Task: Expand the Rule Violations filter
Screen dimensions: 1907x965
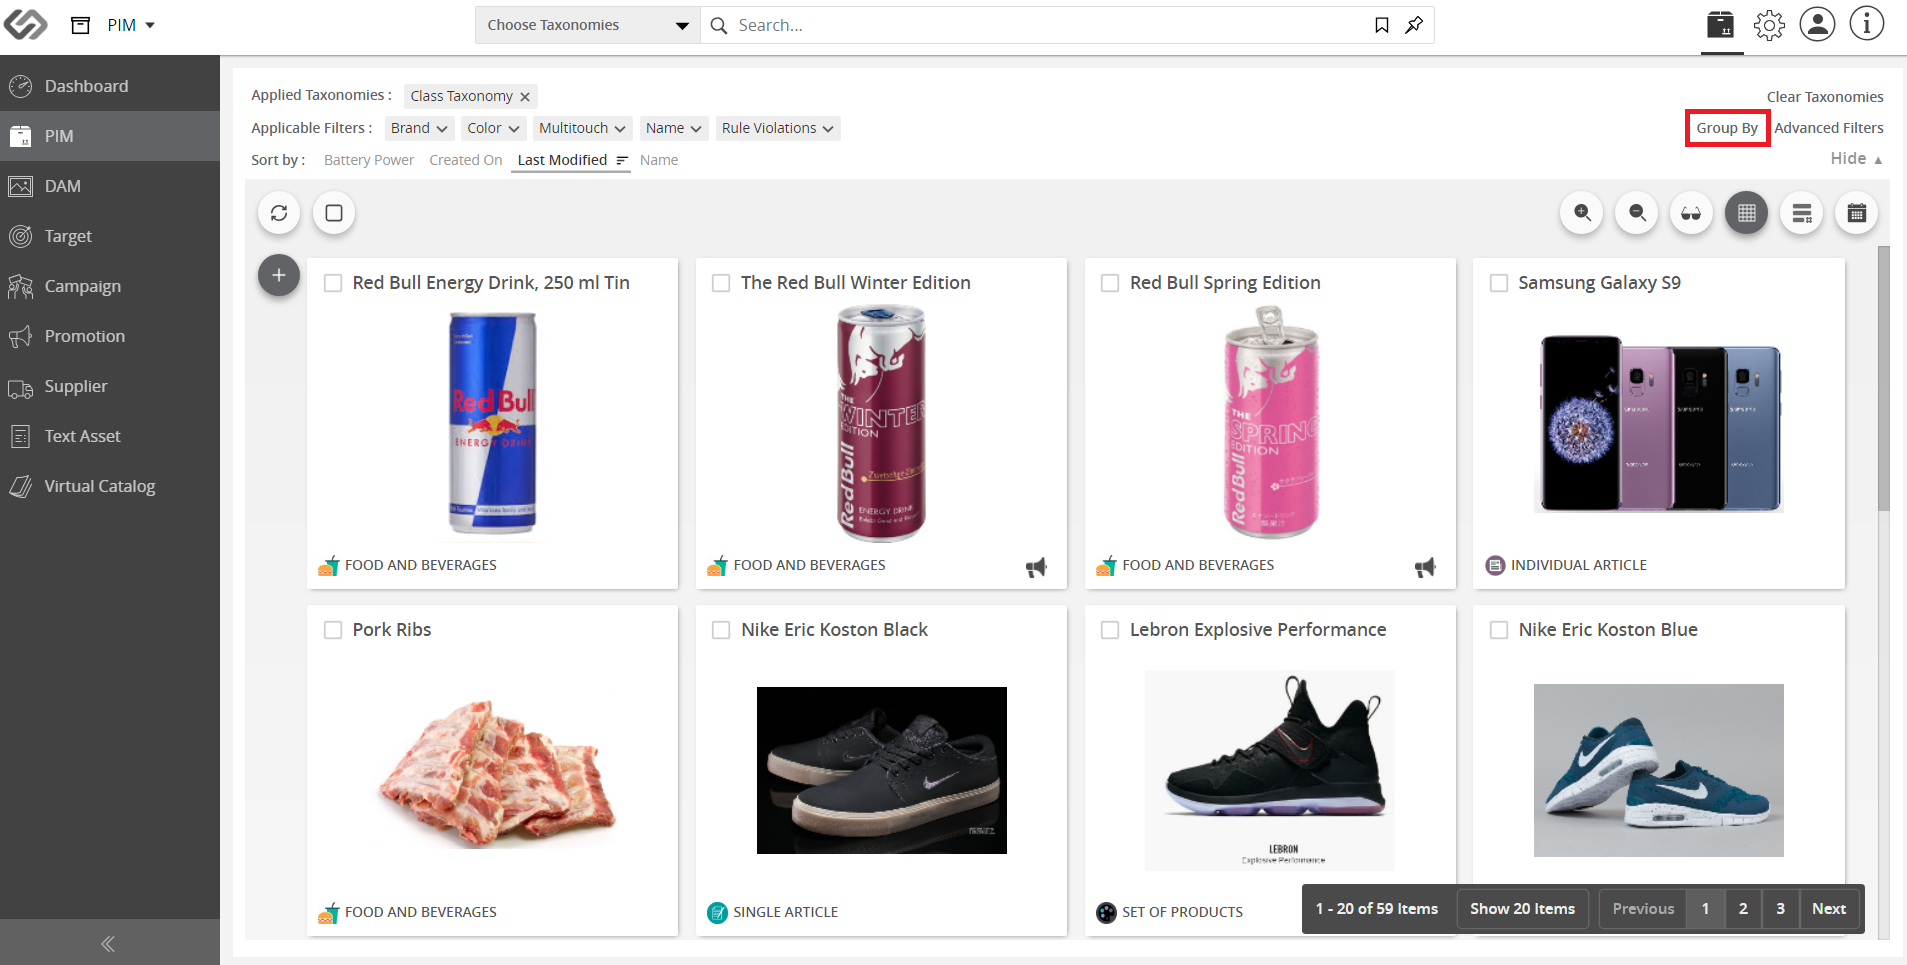Action: click(778, 128)
